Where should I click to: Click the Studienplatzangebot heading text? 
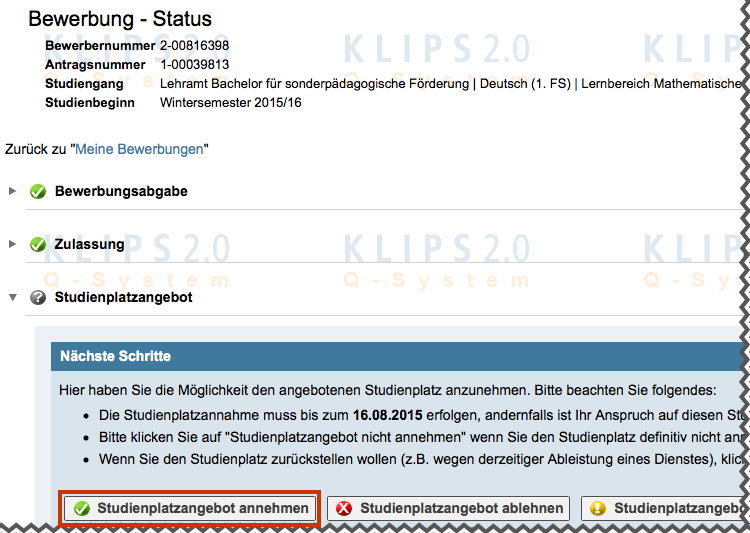[123, 297]
